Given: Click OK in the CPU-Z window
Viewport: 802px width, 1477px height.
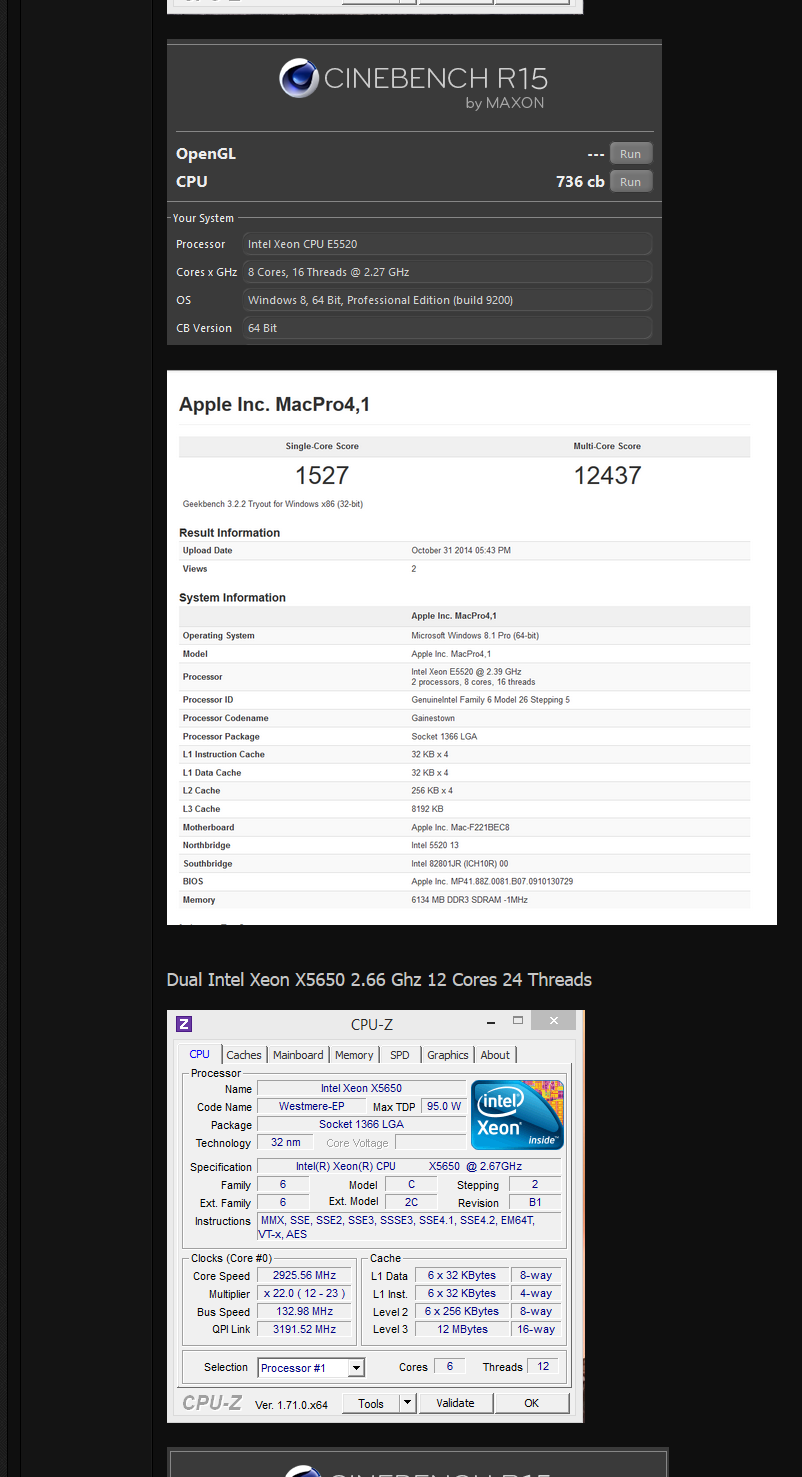Looking at the screenshot, I should point(532,1403).
